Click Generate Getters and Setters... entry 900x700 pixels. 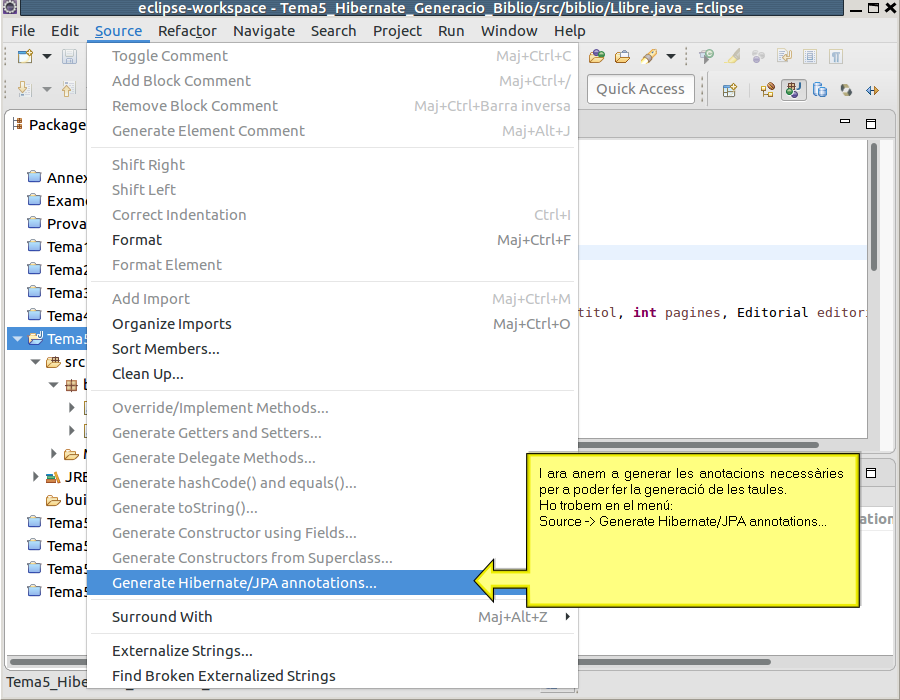tap(333, 433)
